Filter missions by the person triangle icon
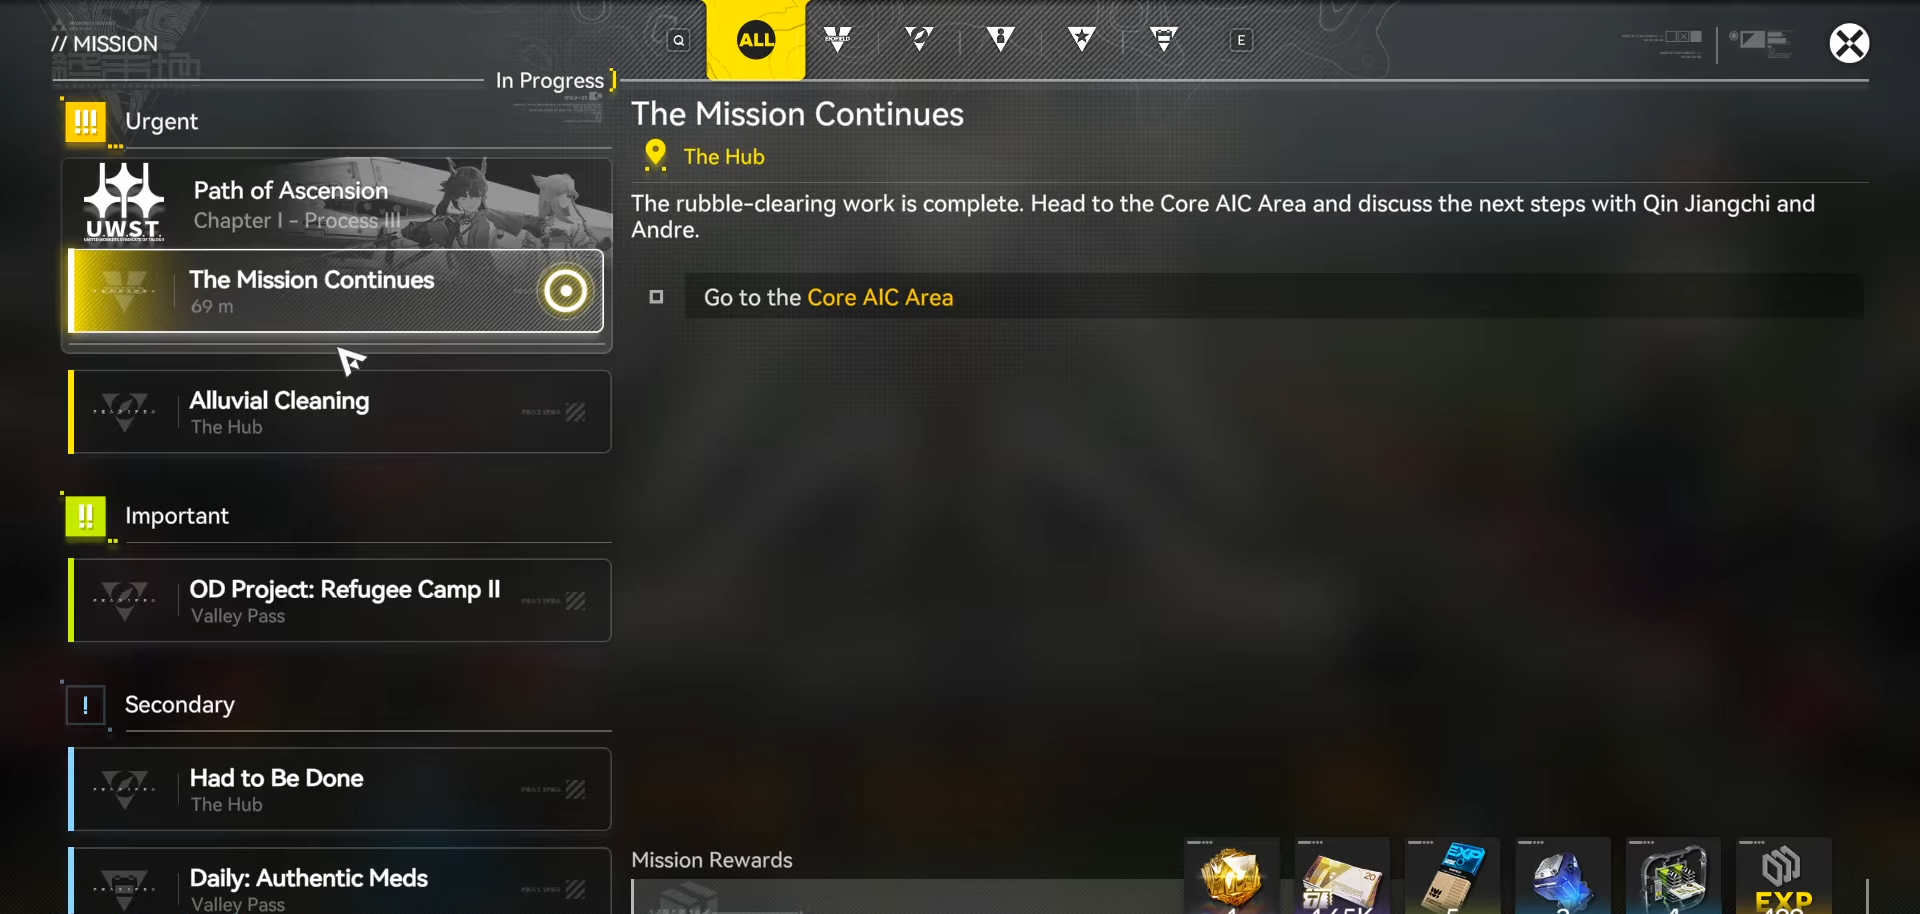Image resolution: width=1920 pixels, height=914 pixels. tap(1000, 40)
